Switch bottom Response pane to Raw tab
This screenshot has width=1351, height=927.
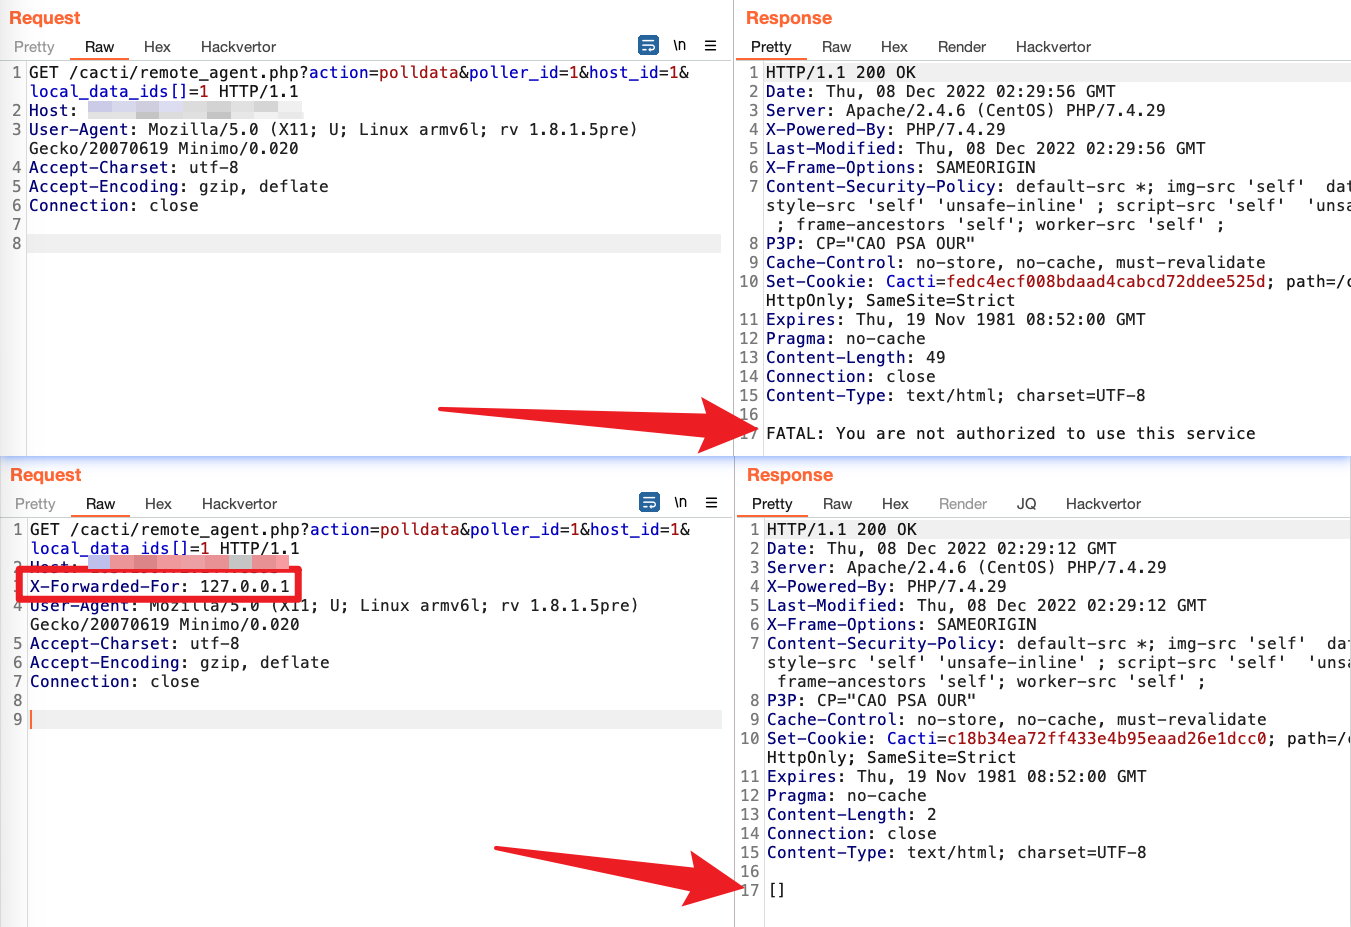[837, 504]
